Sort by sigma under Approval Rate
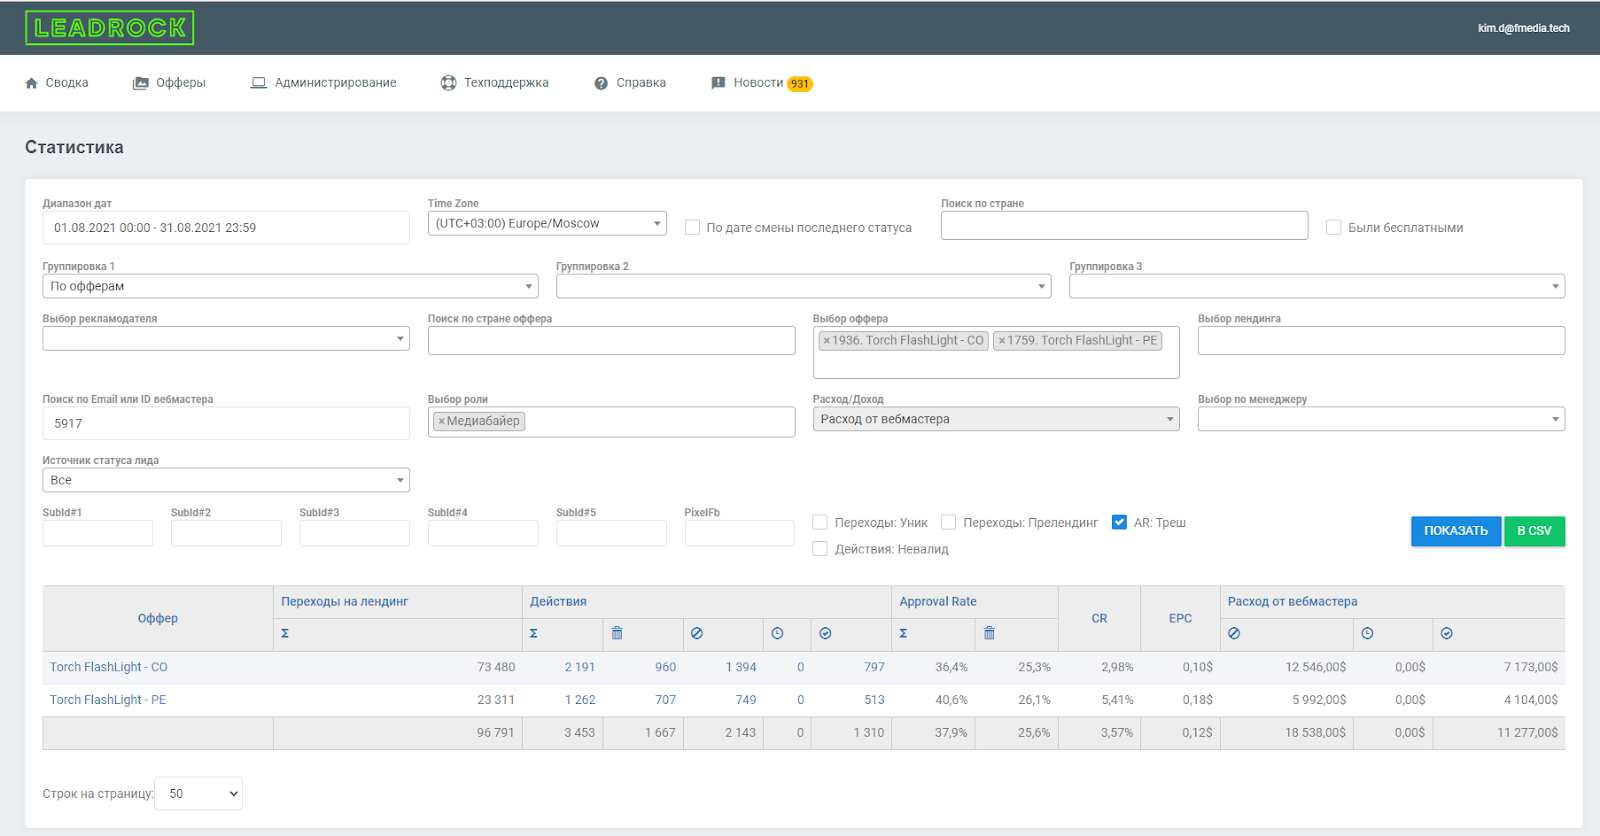Viewport: 1600px width, 836px height. click(x=903, y=634)
